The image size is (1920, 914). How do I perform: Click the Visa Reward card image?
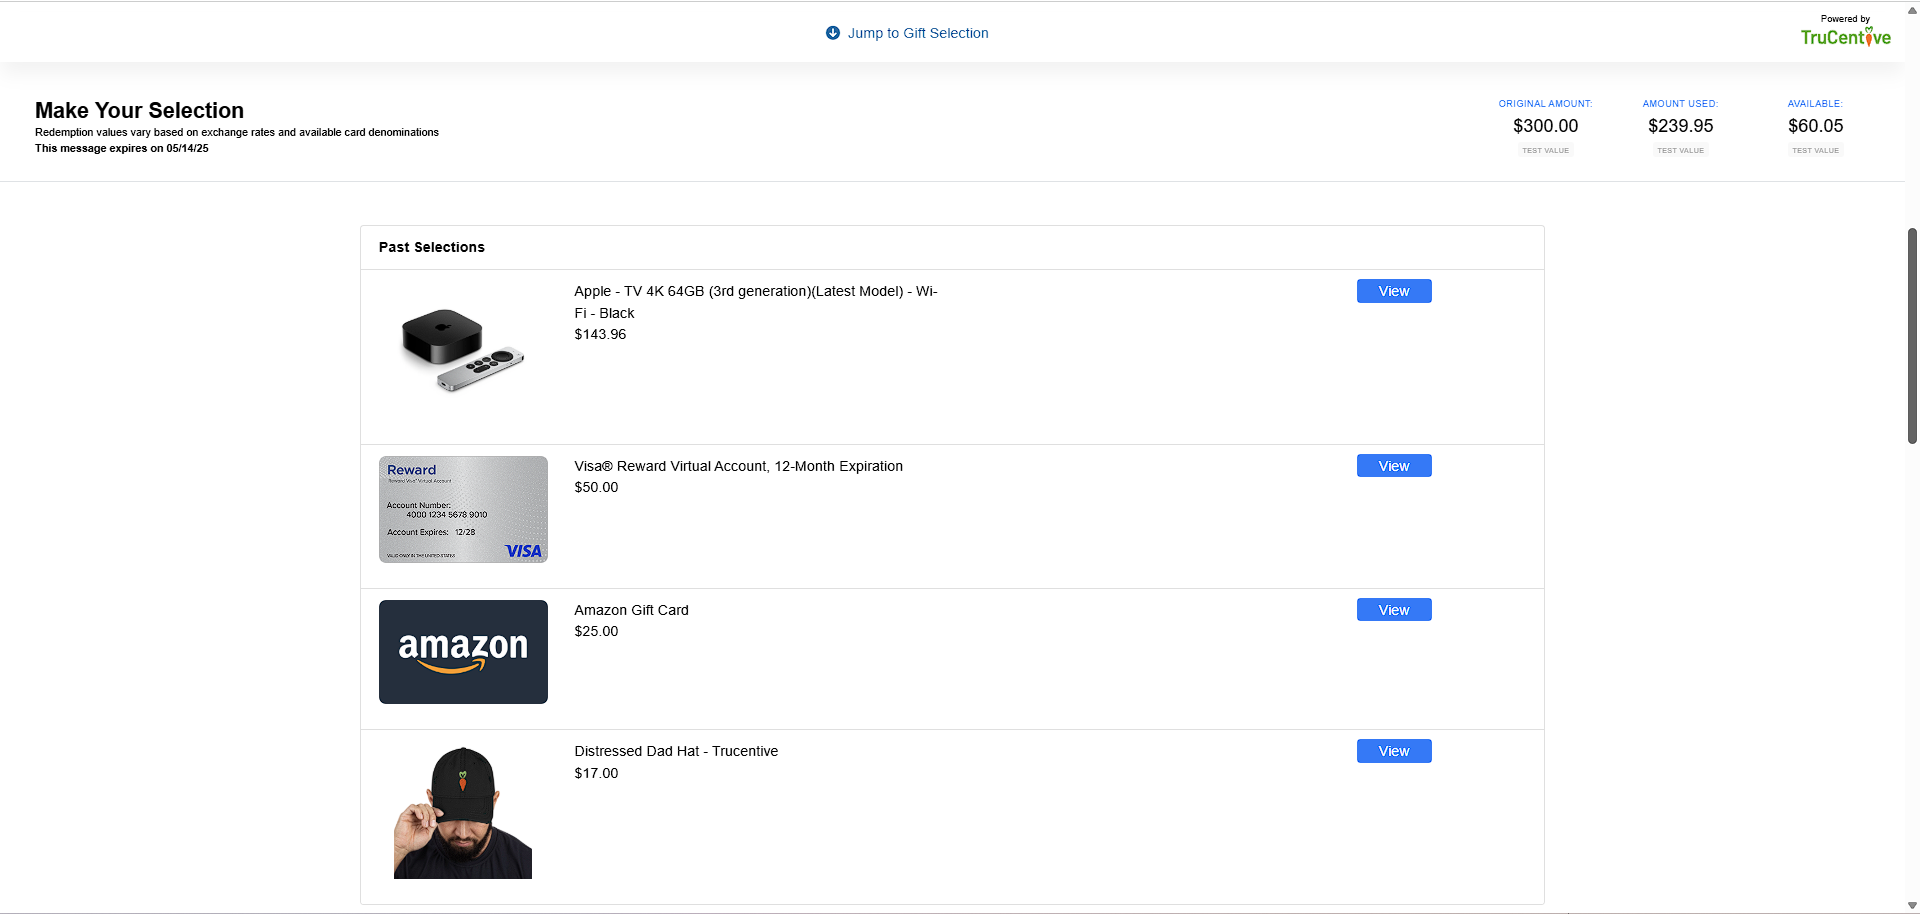[x=463, y=510]
